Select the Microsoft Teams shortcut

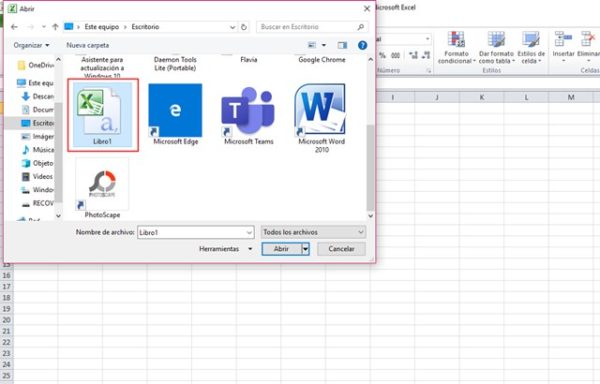click(248, 115)
